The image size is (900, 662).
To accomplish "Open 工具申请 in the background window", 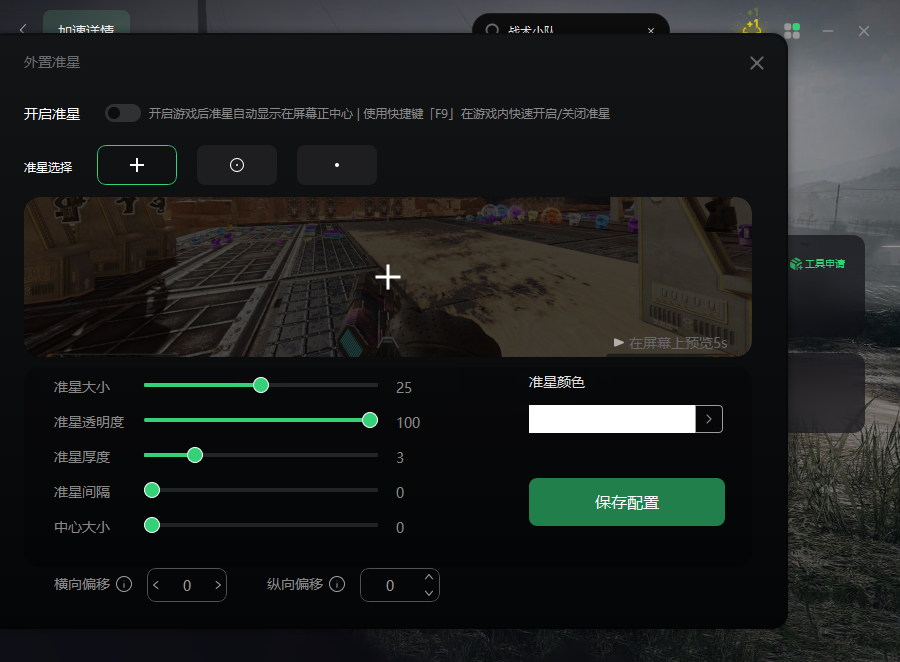I will coord(817,264).
